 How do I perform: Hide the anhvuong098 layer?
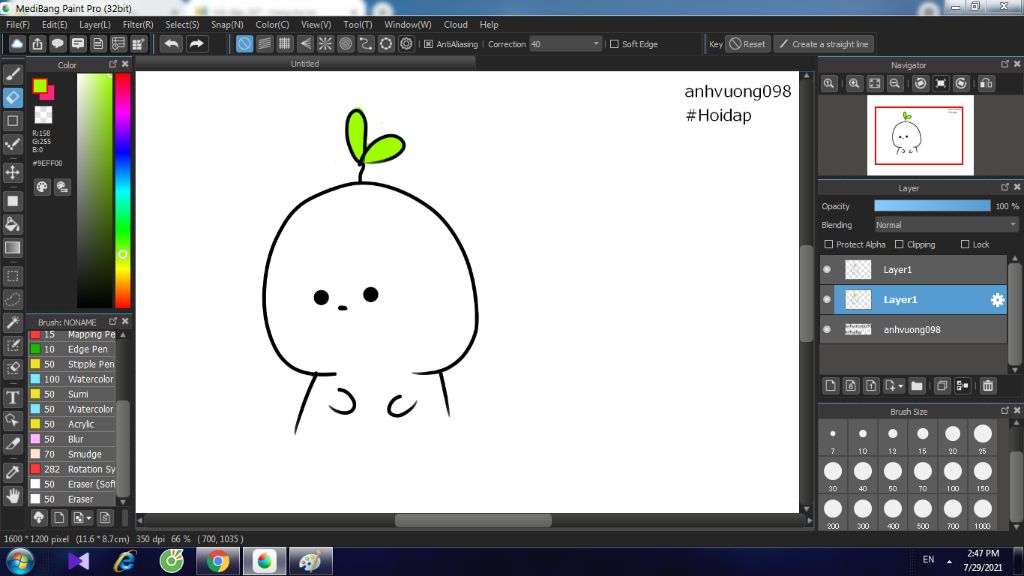click(827, 330)
